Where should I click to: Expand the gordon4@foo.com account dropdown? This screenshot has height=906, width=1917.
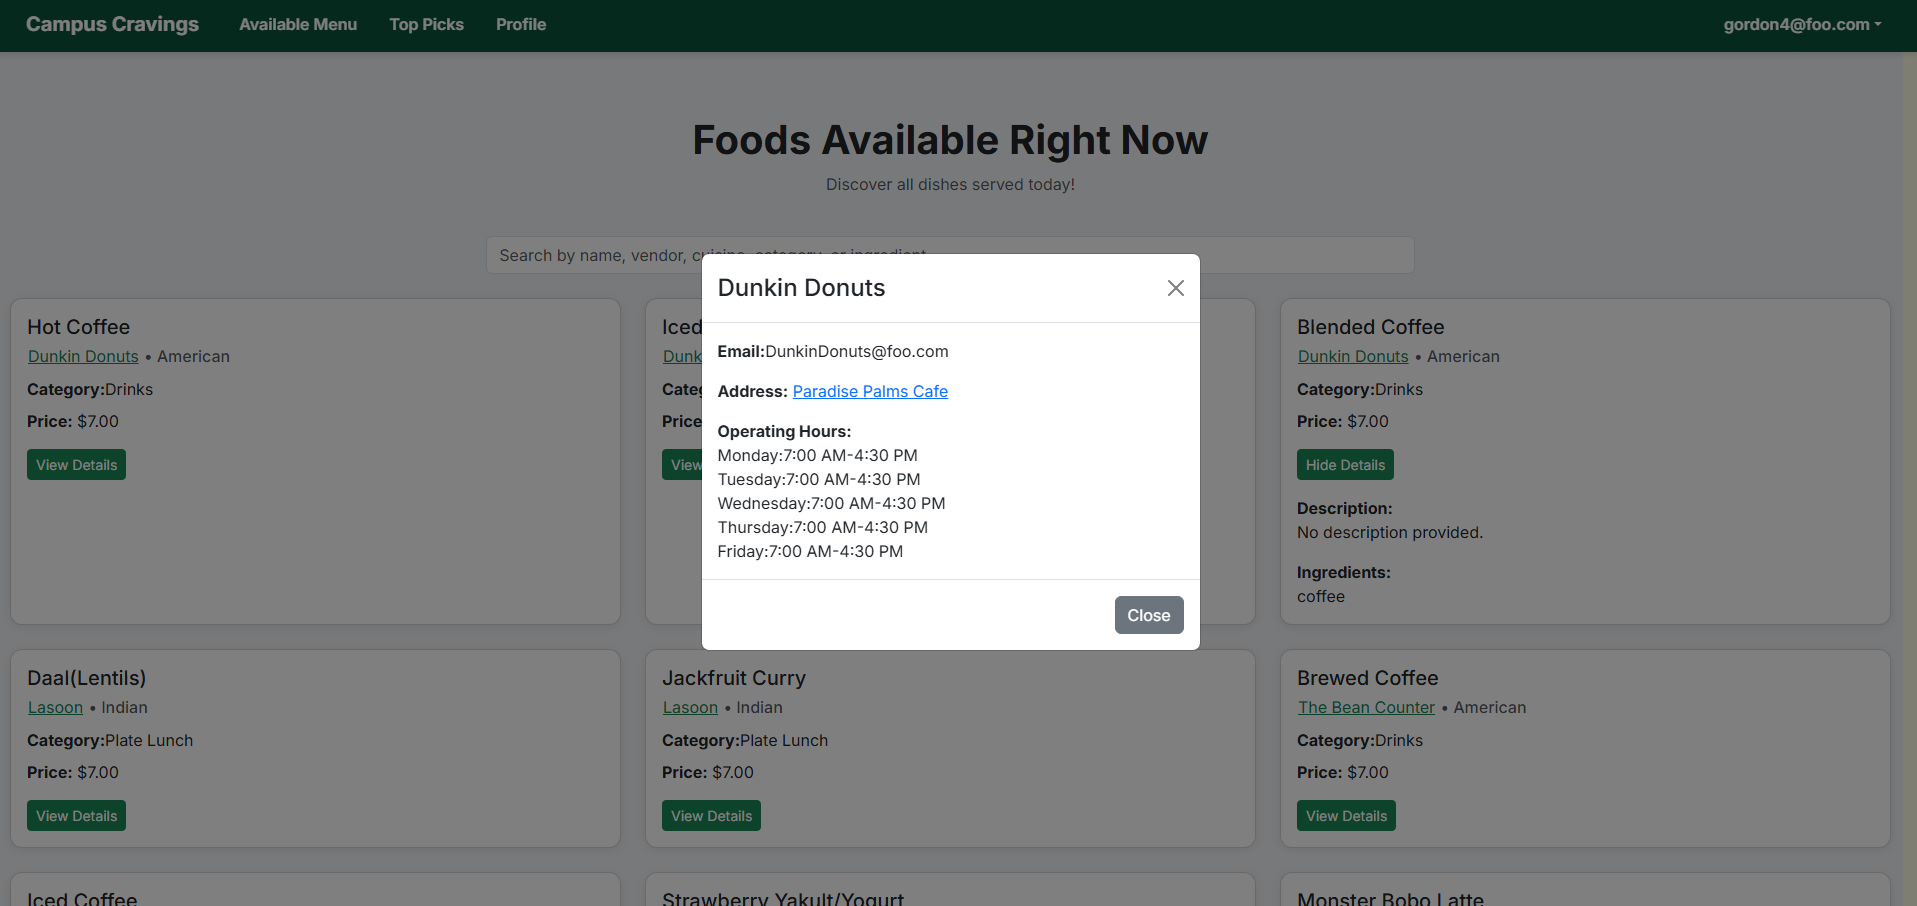click(1801, 24)
